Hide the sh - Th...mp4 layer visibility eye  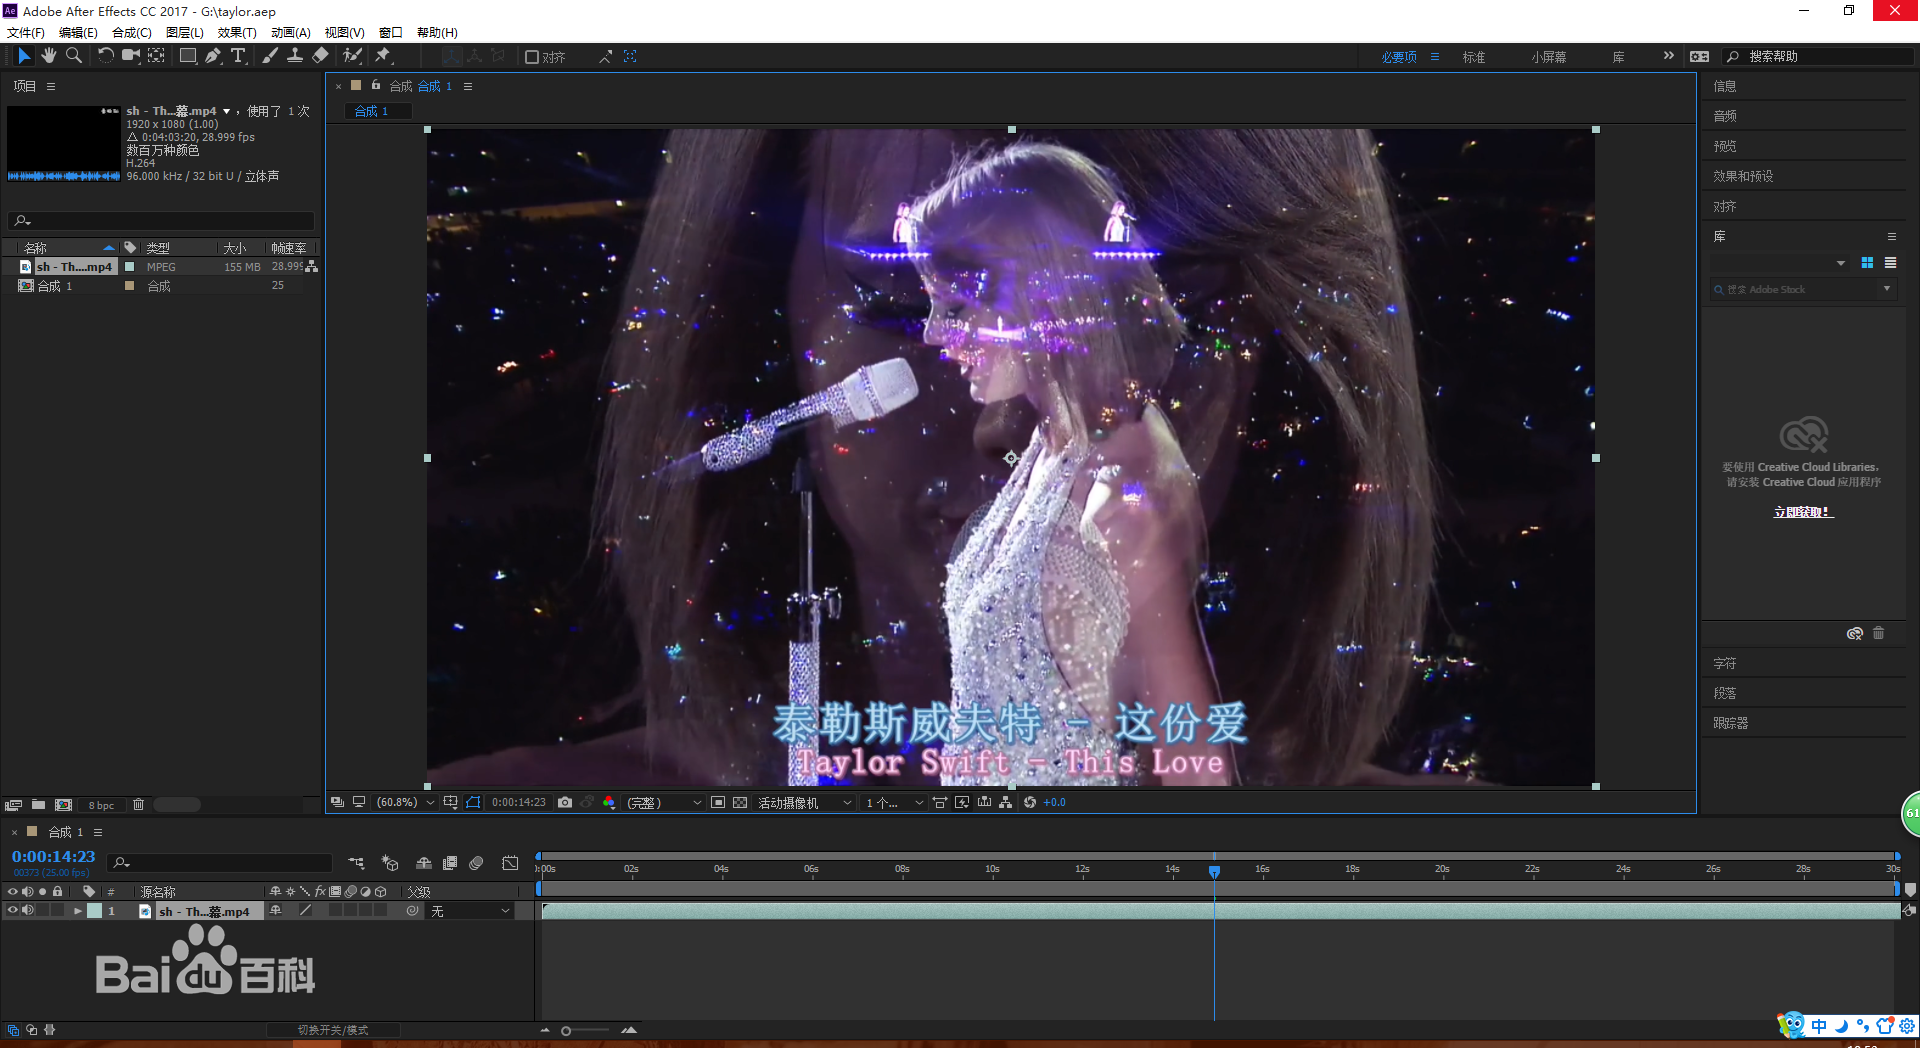point(12,910)
